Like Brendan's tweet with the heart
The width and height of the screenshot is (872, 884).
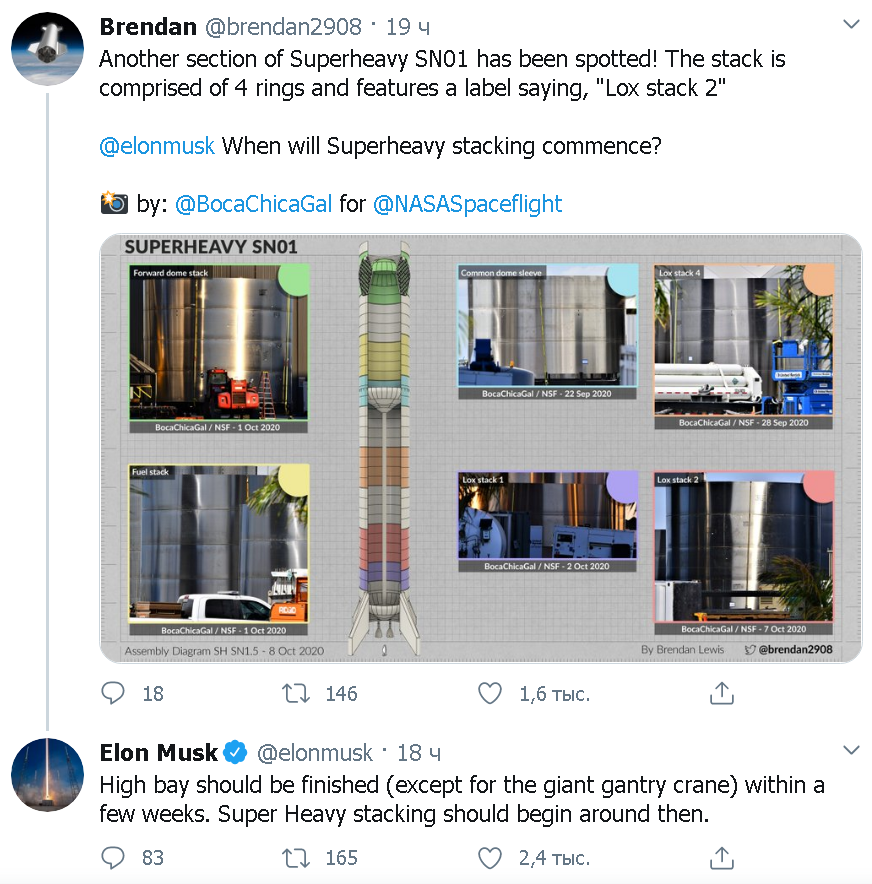pos(489,693)
